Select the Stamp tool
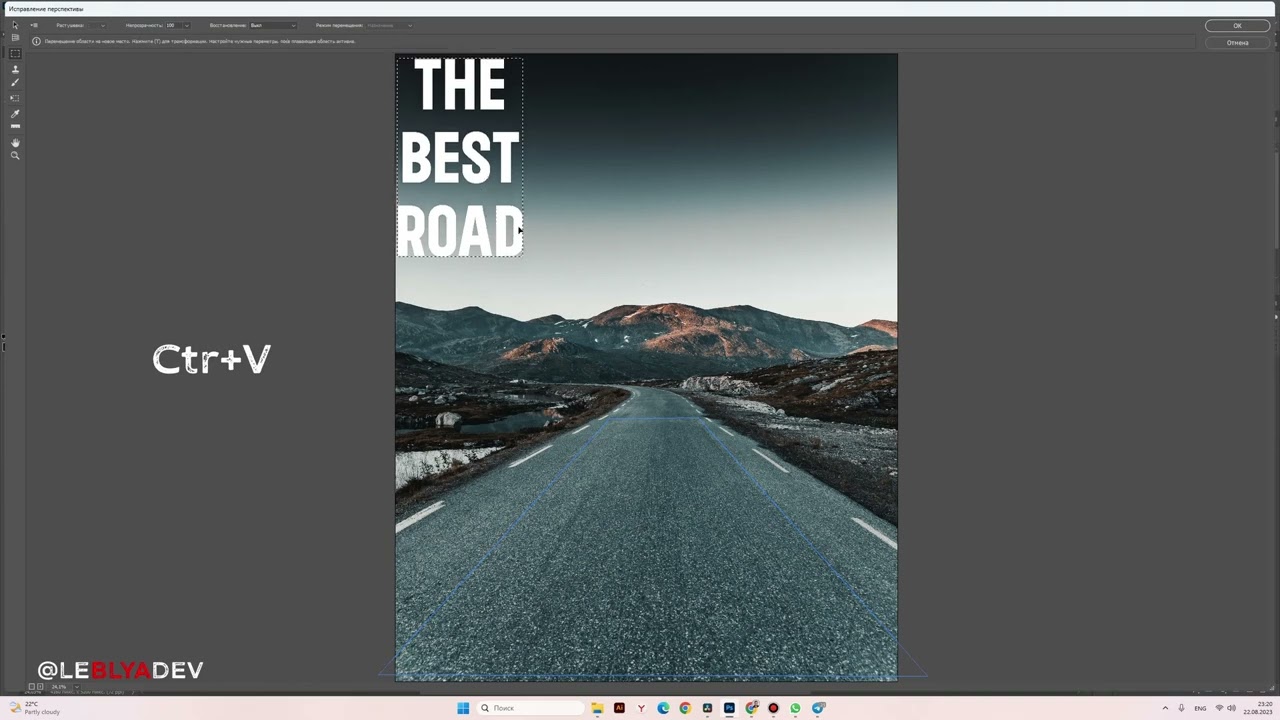 pos(15,69)
